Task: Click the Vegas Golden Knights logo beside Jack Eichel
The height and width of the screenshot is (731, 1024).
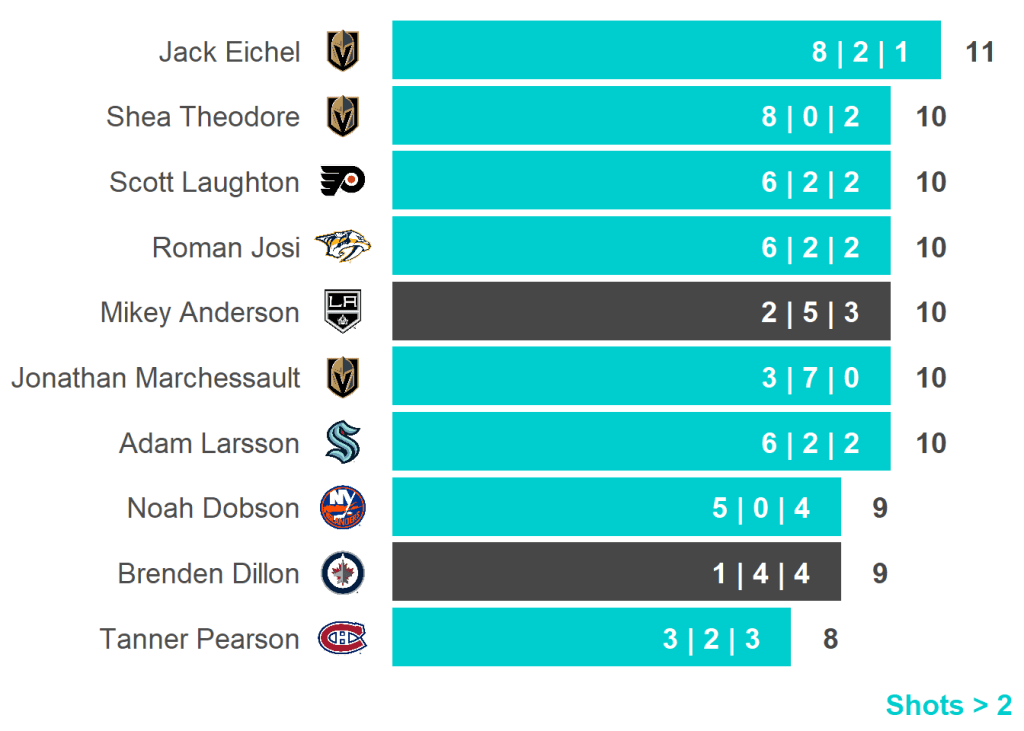Action: pyautogui.click(x=343, y=51)
